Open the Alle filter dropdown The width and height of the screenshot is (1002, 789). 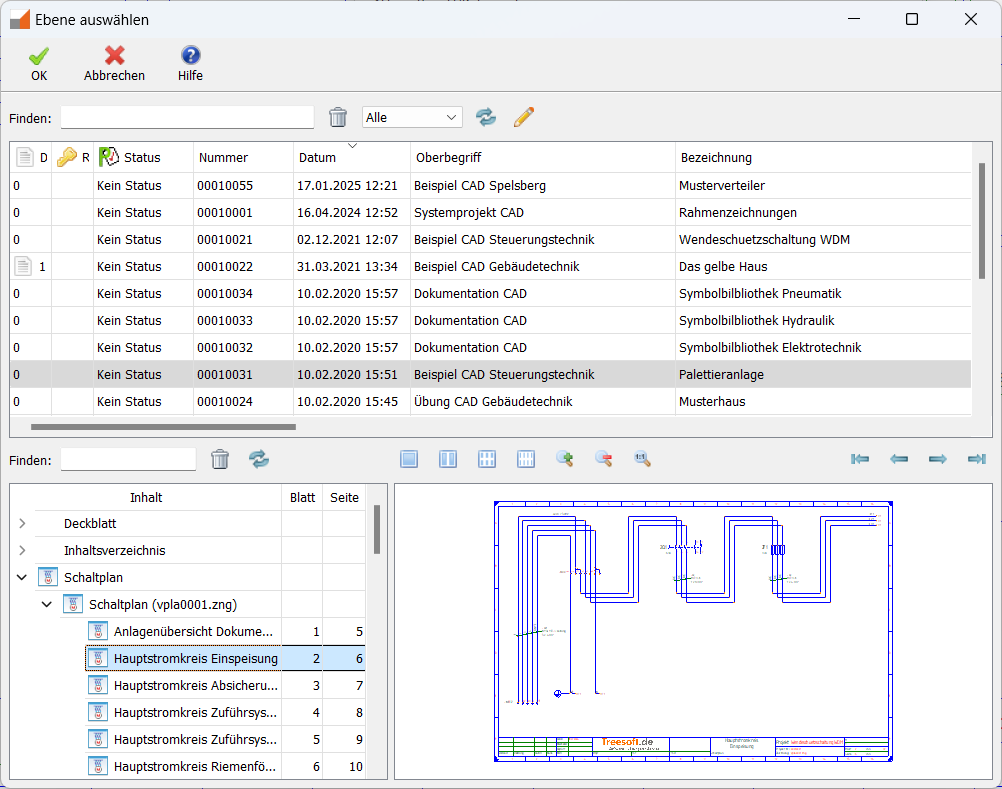(412, 118)
